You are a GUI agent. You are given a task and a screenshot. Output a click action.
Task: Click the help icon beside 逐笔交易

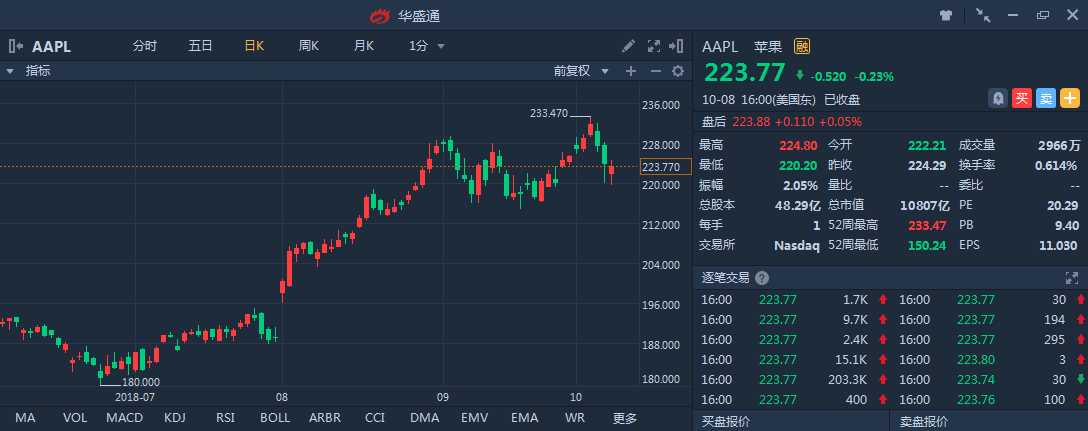coord(763,278)
